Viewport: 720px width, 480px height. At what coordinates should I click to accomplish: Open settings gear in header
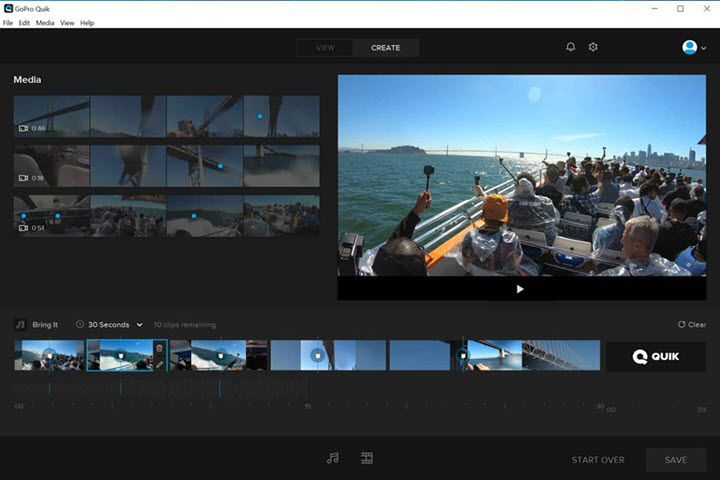coord(593,47)
